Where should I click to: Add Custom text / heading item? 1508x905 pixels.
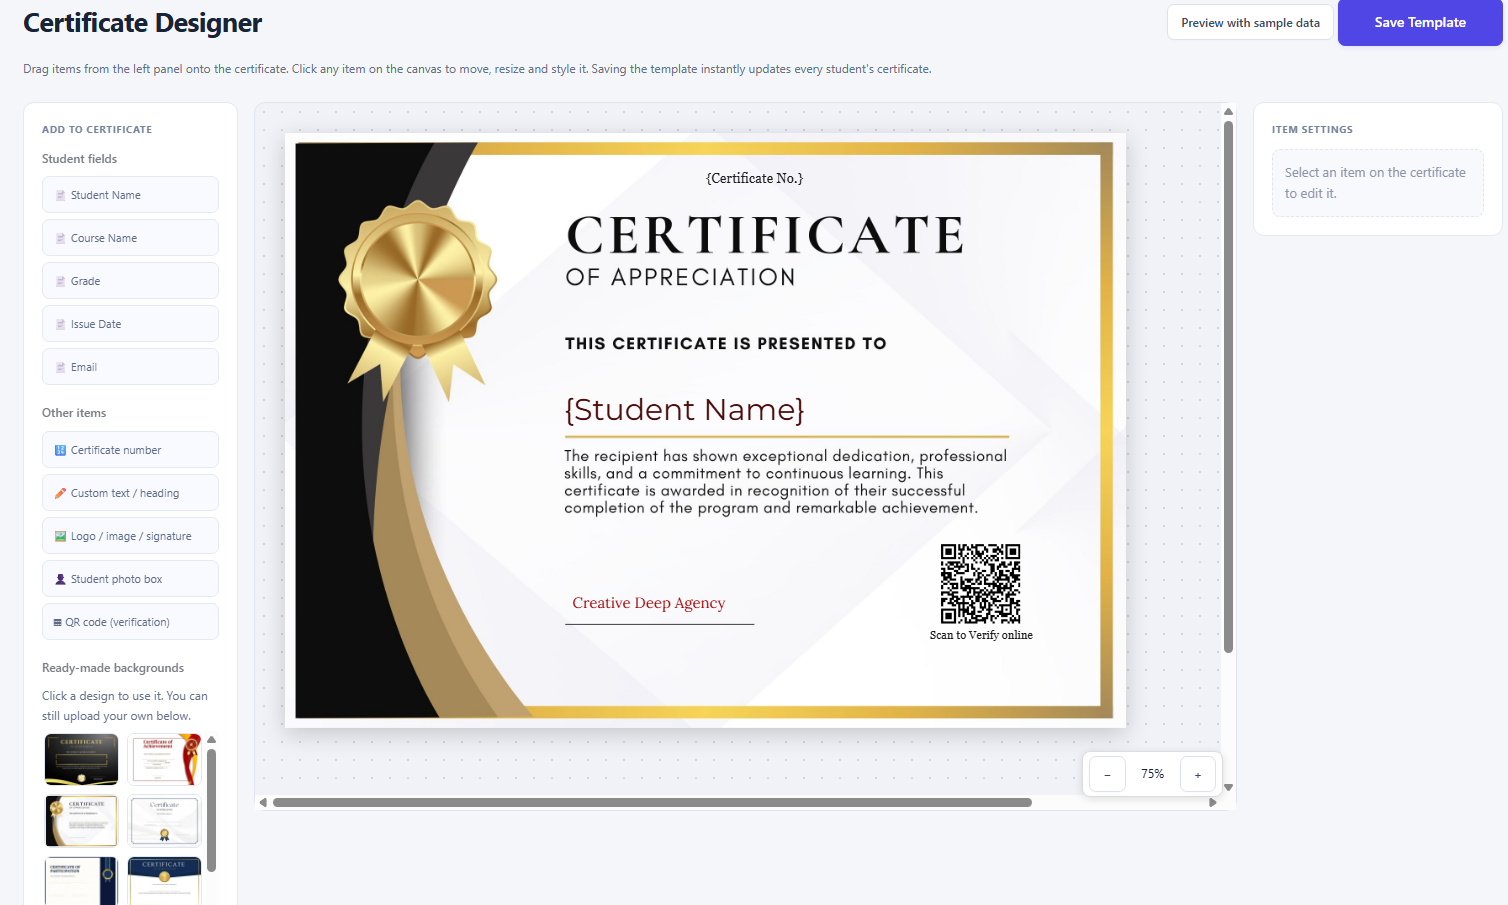click(130, 493)
